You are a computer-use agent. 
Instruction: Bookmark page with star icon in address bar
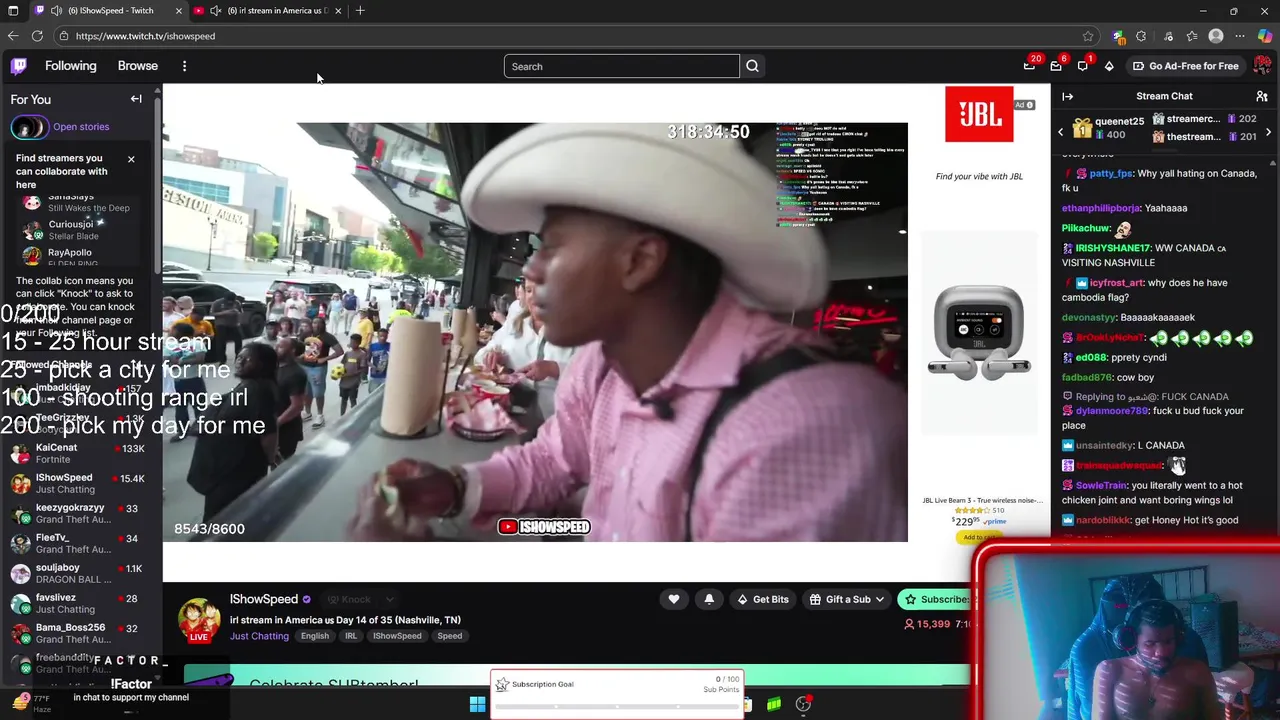click(x=1088, y=36)
